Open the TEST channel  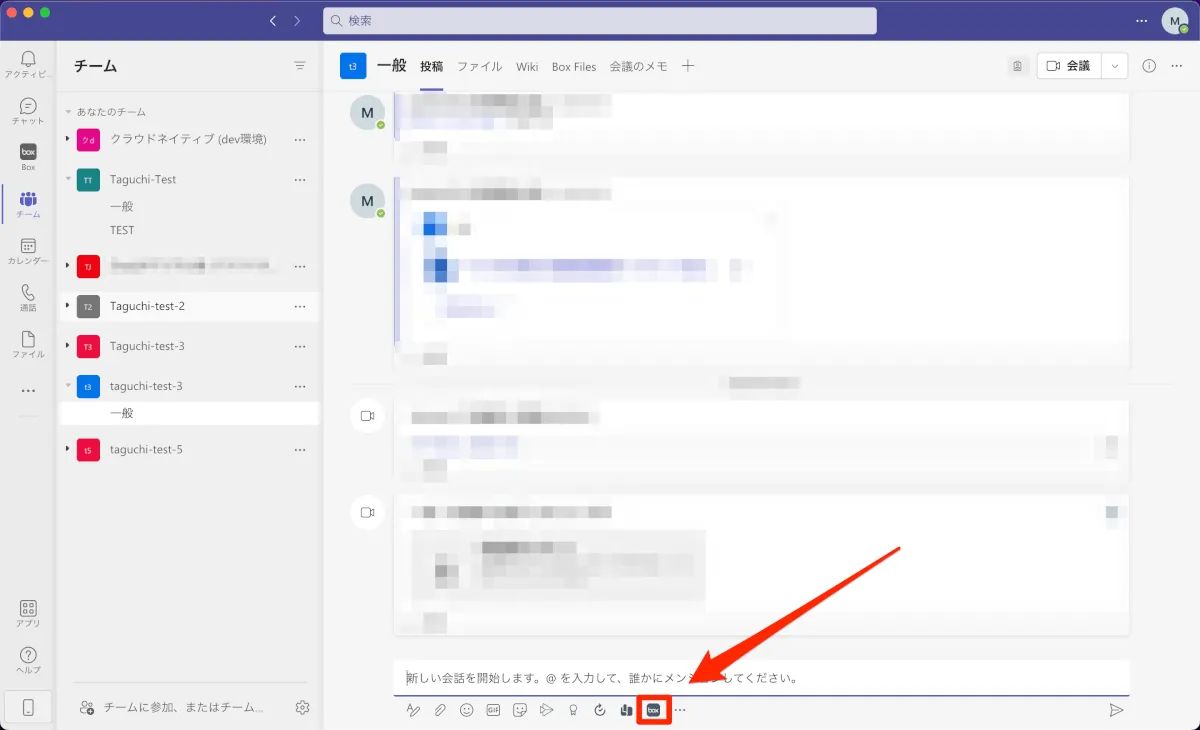coord(122,230)
